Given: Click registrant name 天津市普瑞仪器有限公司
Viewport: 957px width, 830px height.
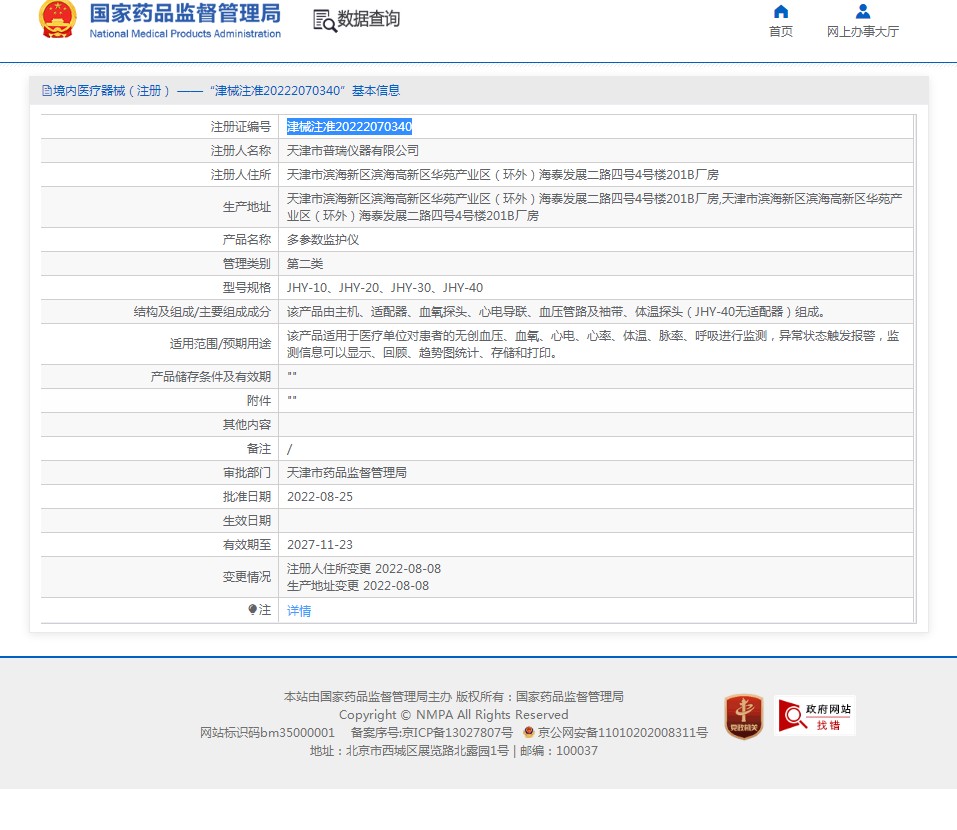Looking at the screenshot, I should click(x=353, y=151).
